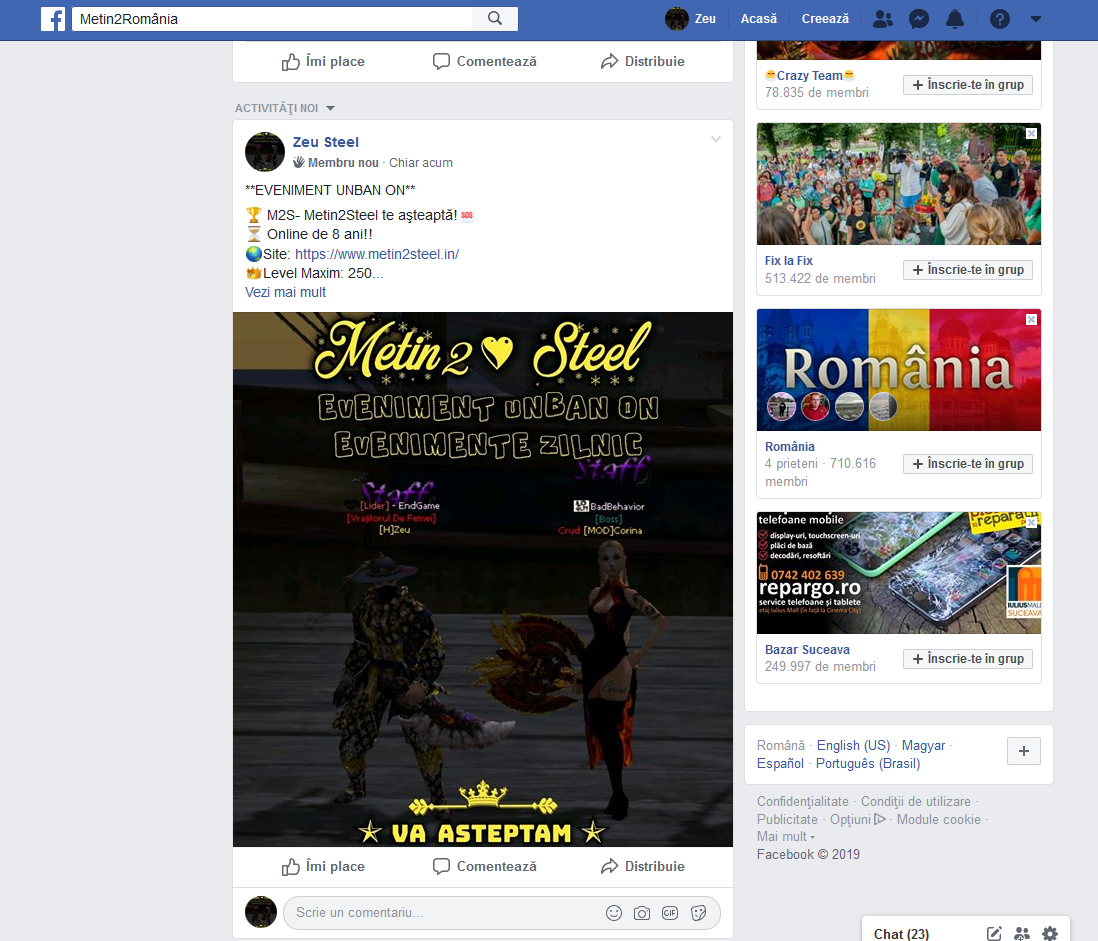Open Zeu Steel author name link
The width and height of the screenshot is (1098, 941).
click(326, 142)
